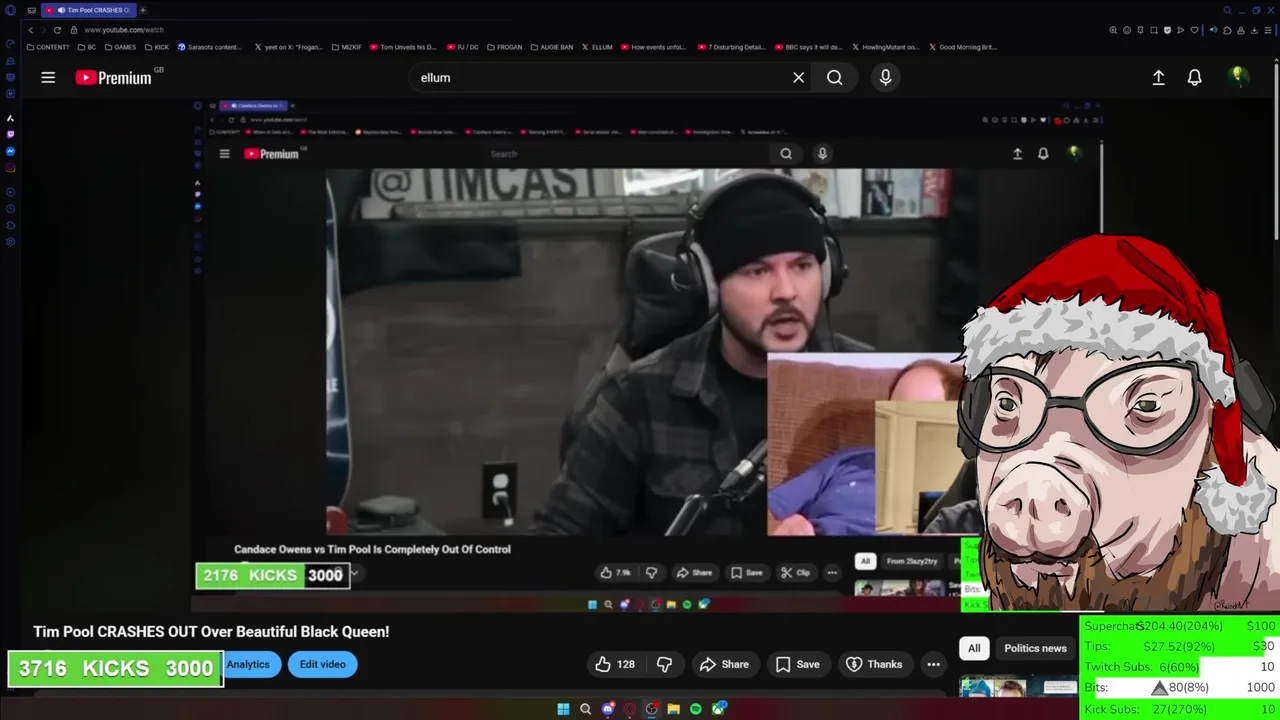Open the account avatar menu
The image size is (1280, 720).
1238,77
